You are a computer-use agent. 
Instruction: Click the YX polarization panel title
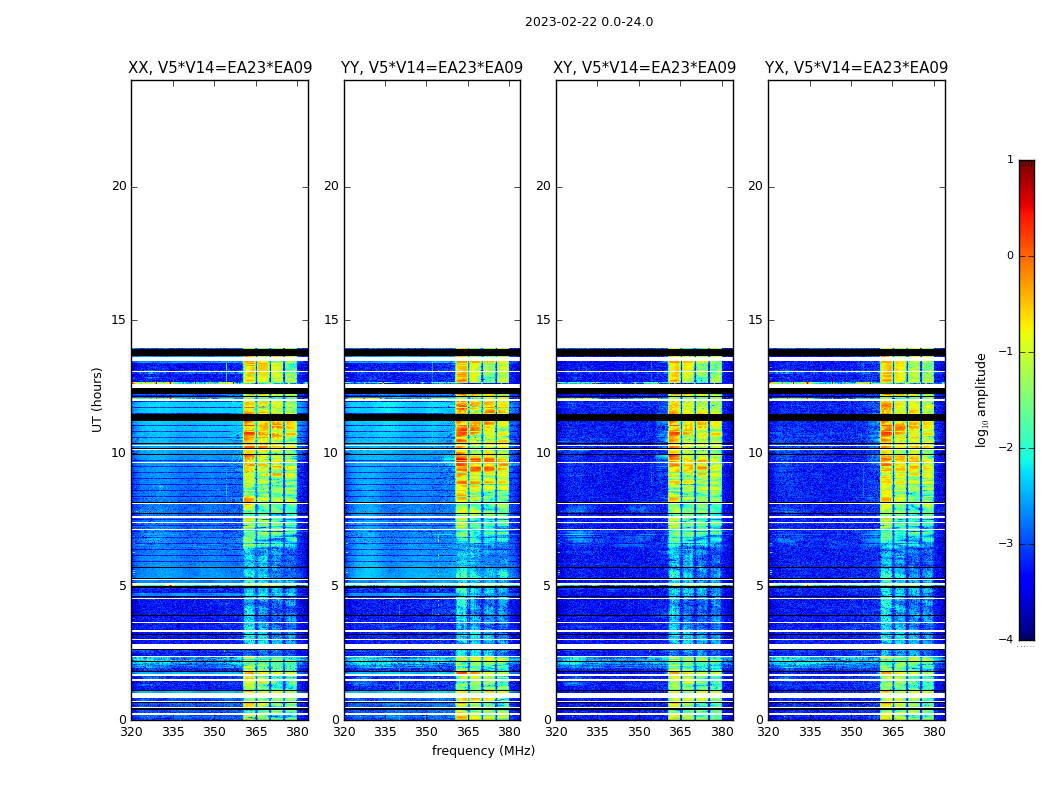856,68
